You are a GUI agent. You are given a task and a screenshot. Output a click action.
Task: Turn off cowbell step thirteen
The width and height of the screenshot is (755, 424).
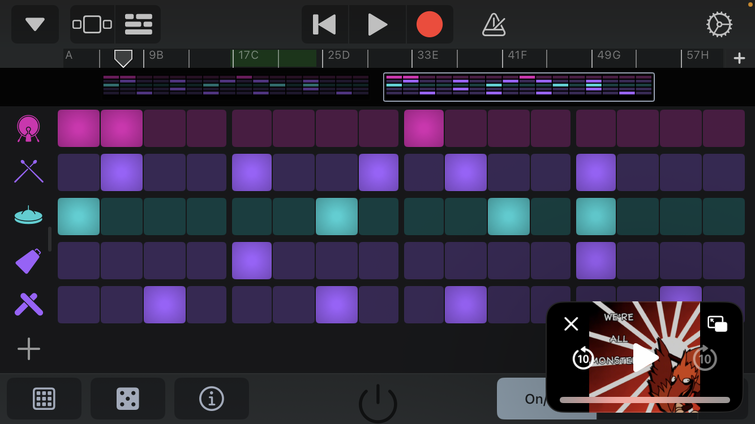[596, 261]
